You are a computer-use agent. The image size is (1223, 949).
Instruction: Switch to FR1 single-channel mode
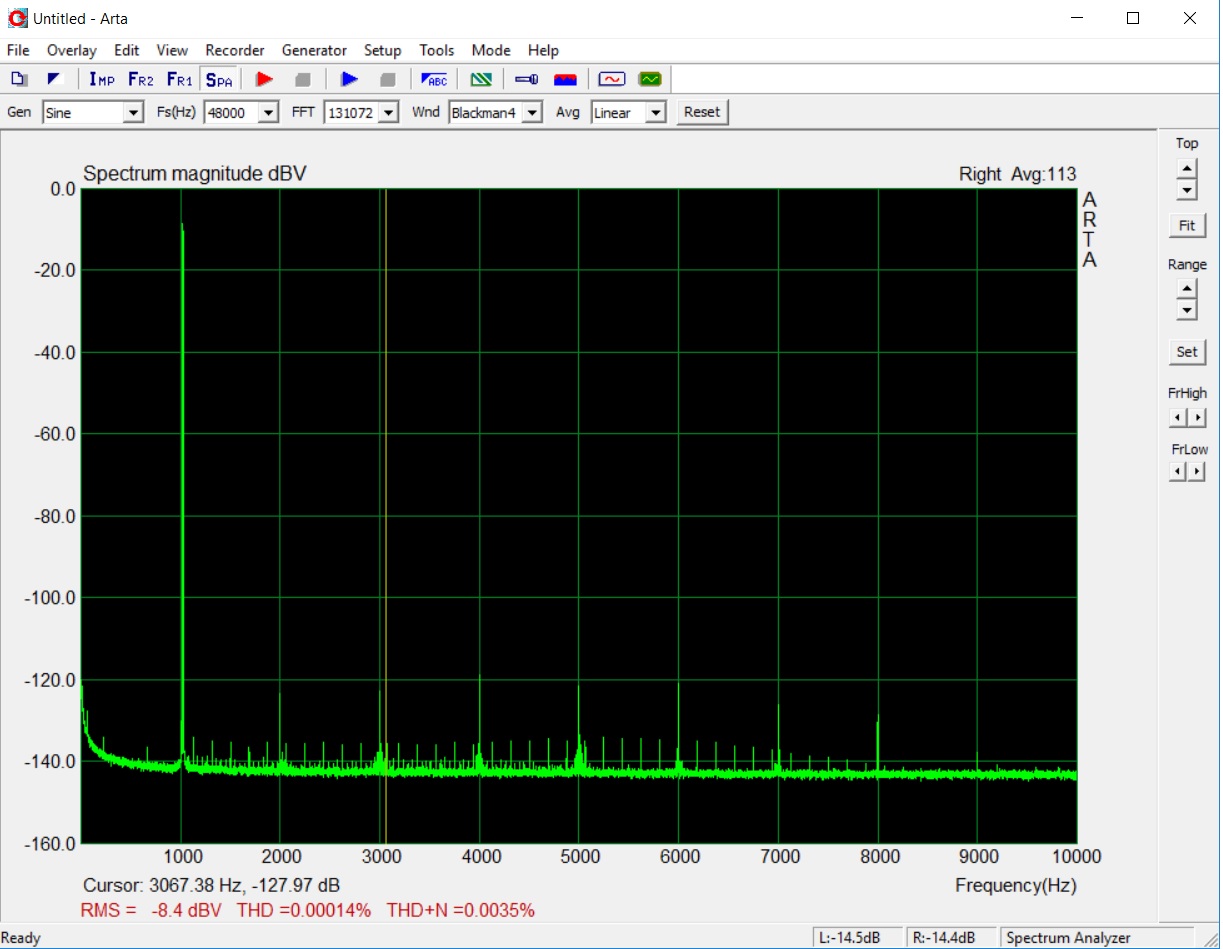click(180, 79)
